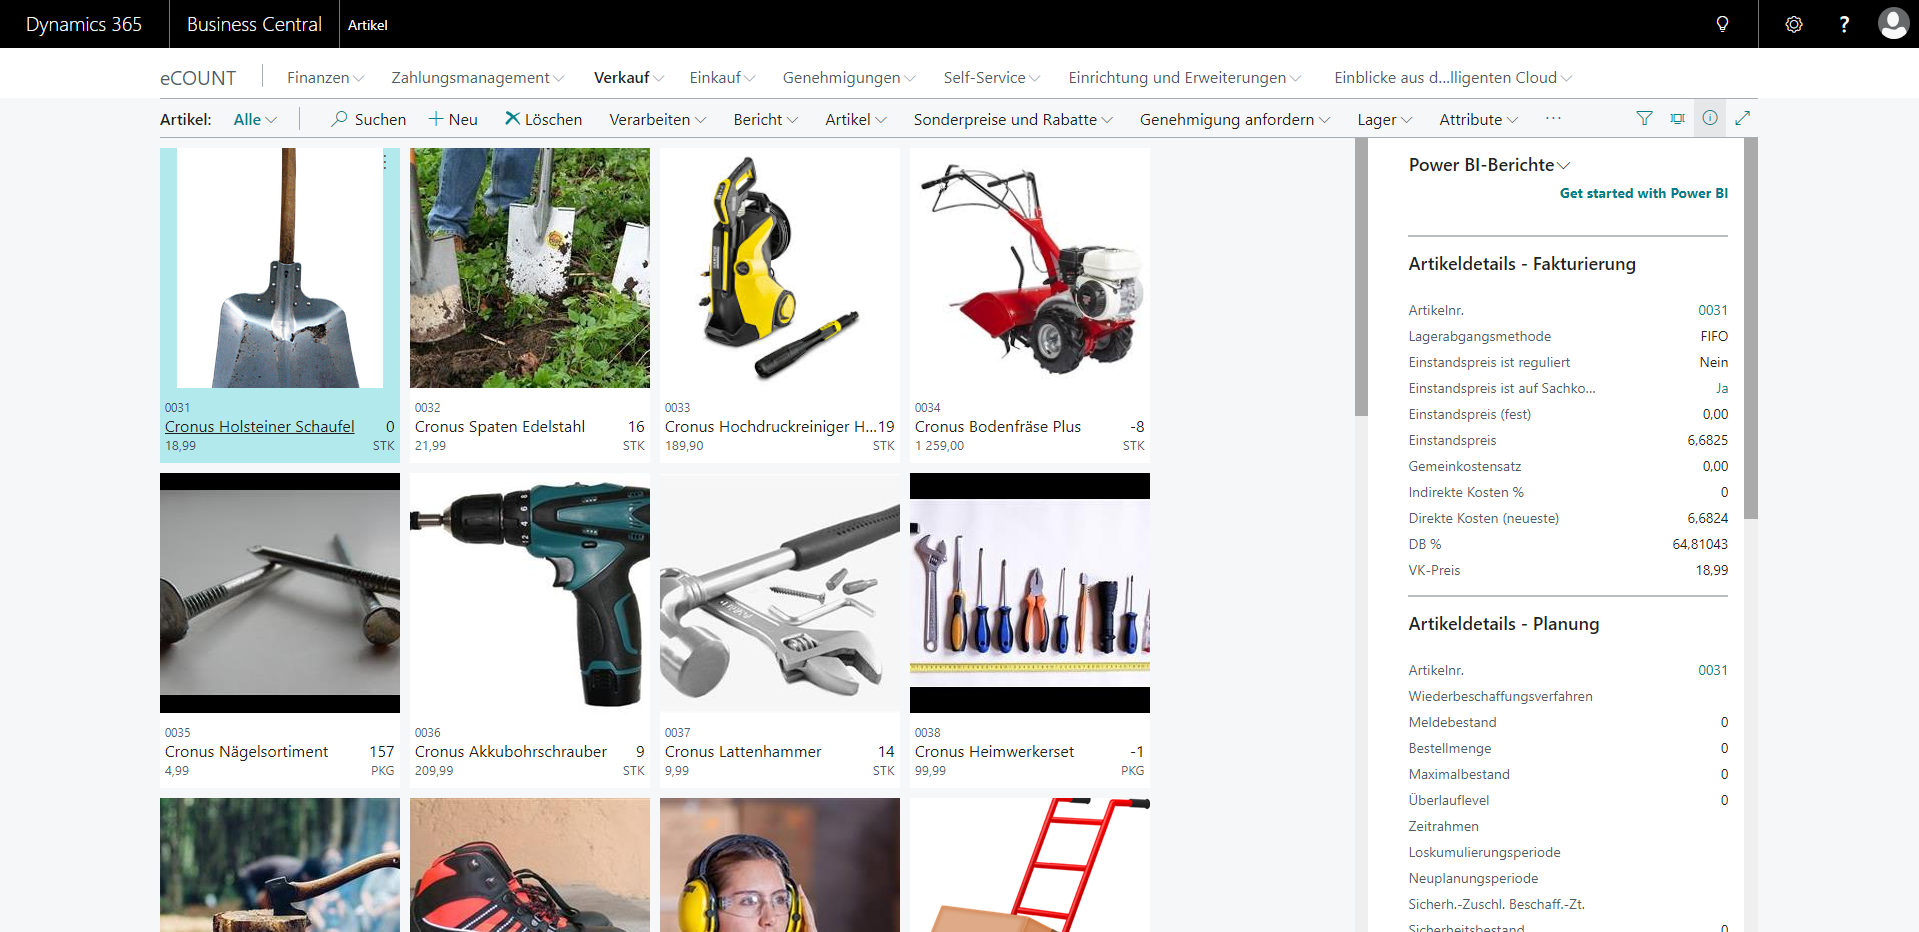Select the Cronus Akkubohrschrauber tile image
This screenshot has height=932, width=1919.
click(x=530, y=593)
